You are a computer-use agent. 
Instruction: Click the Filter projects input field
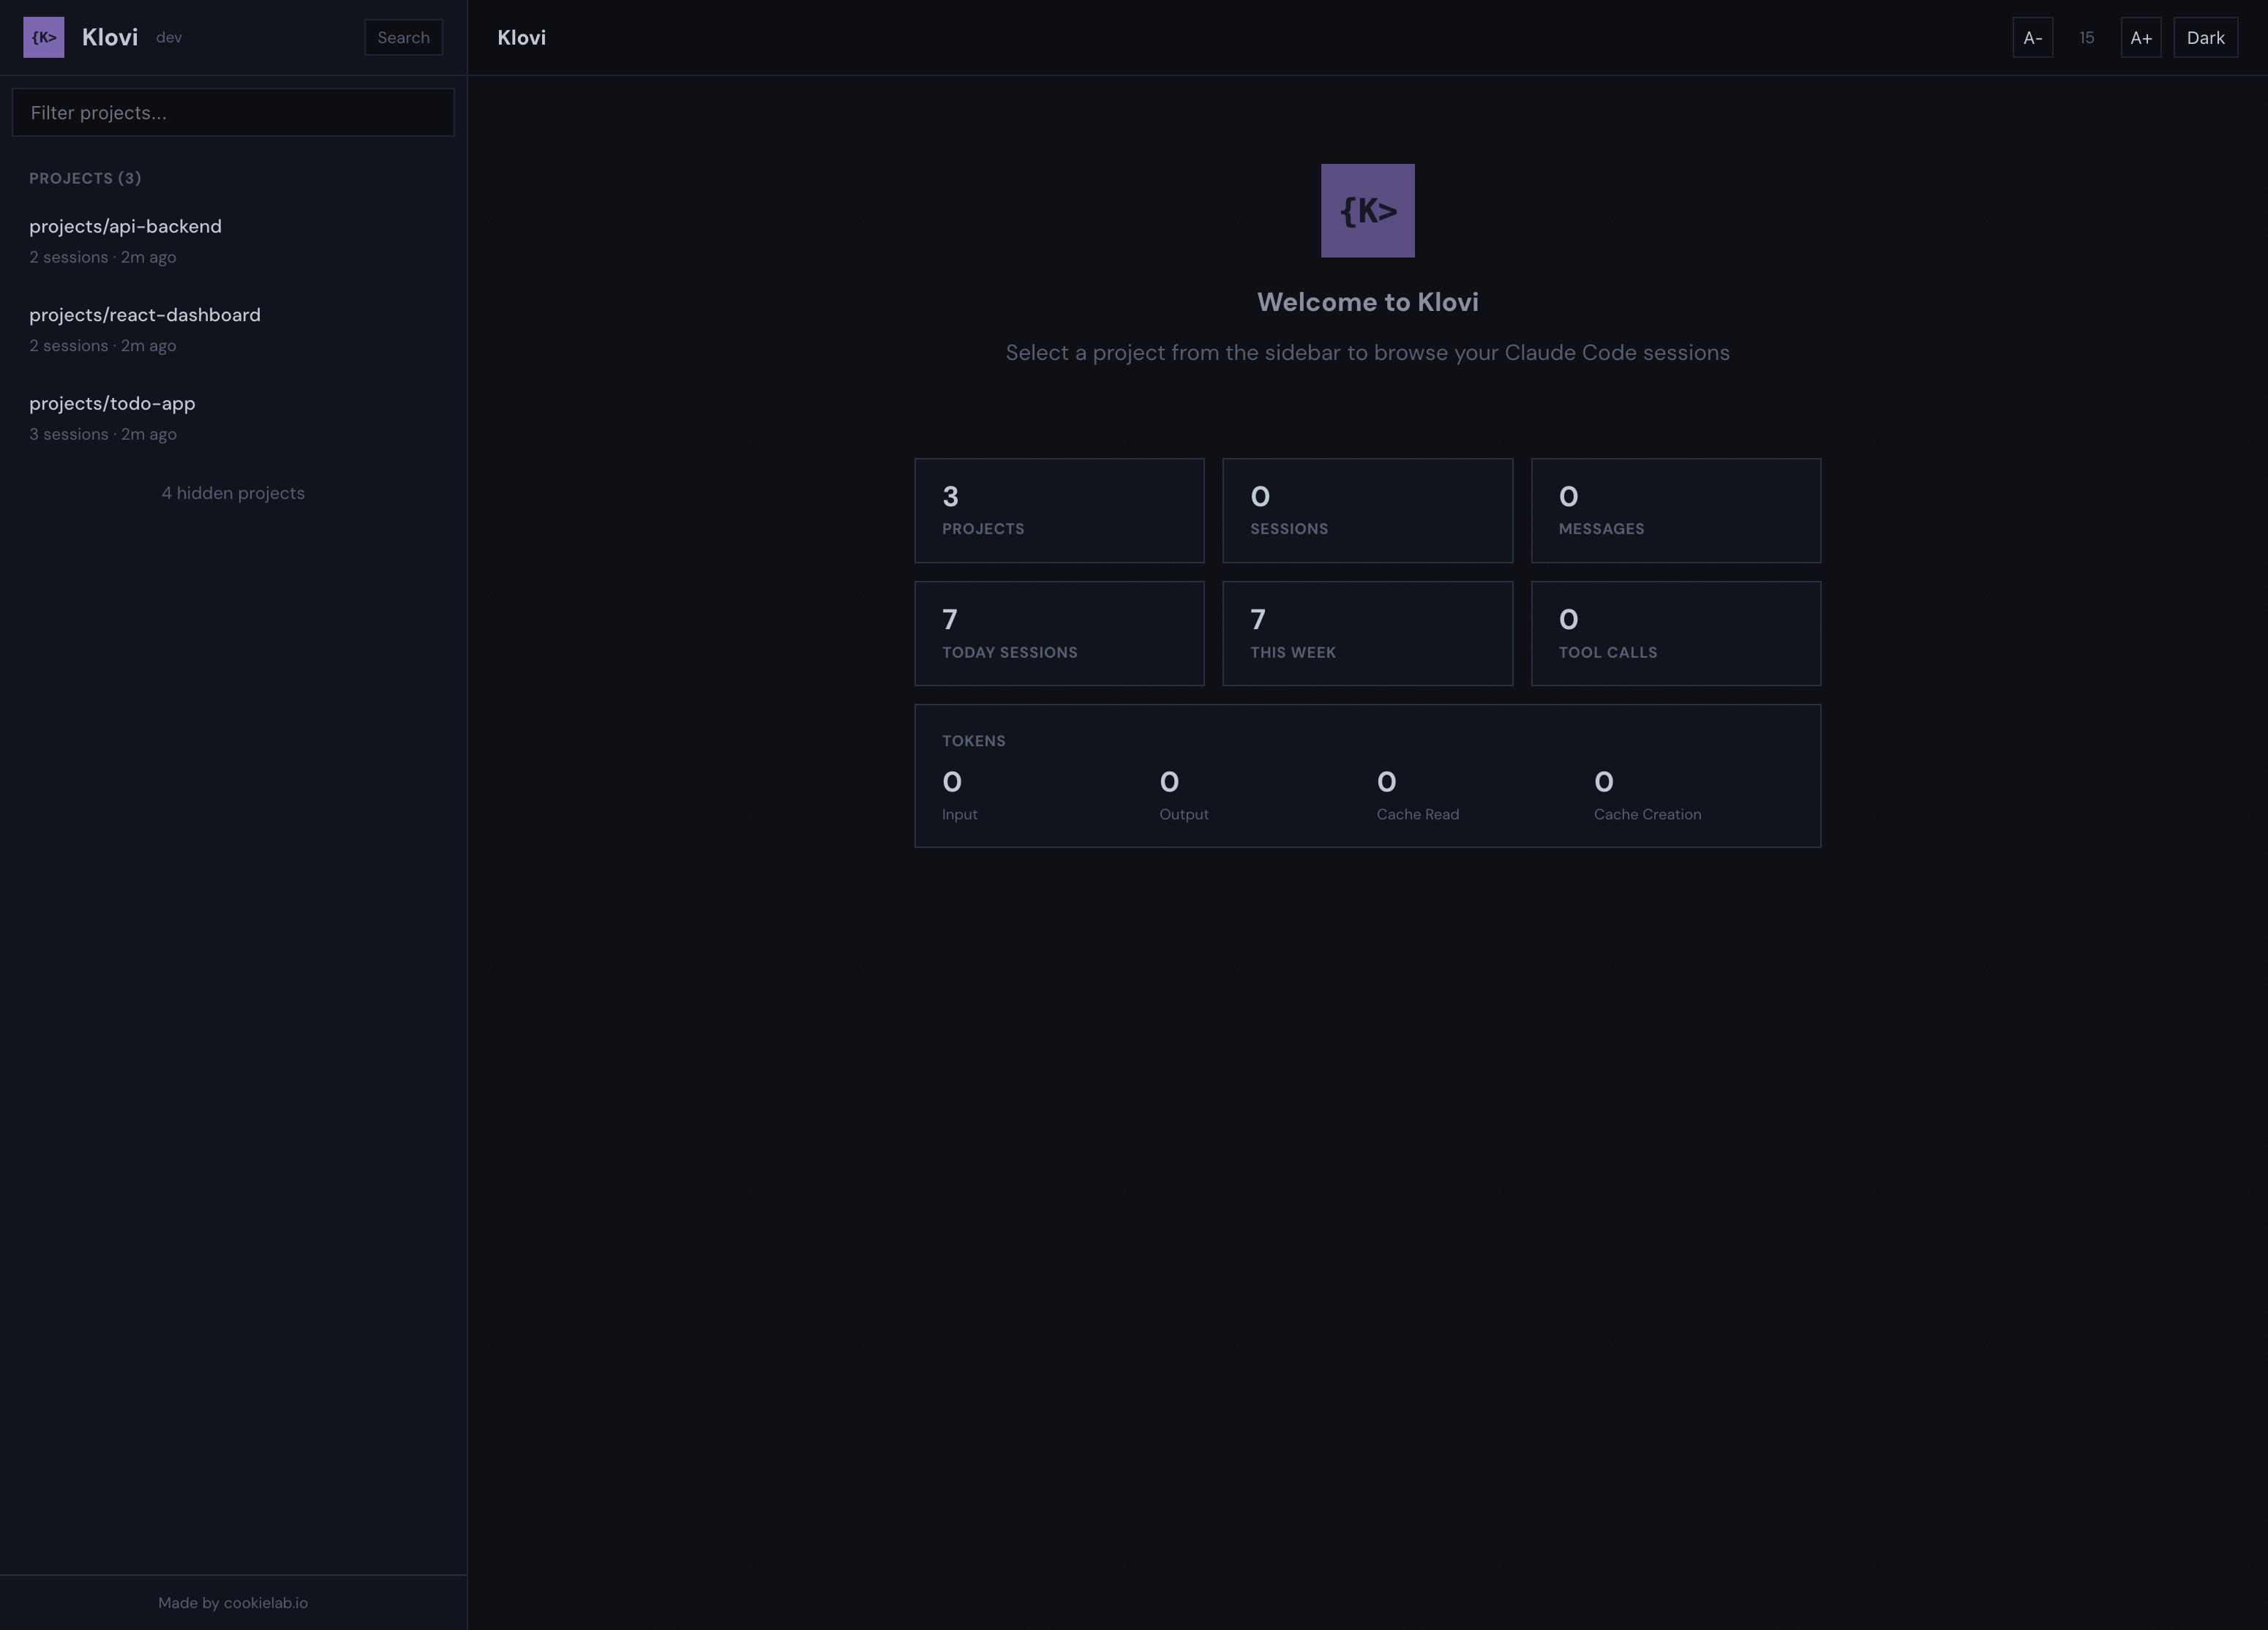coord(232,112)
